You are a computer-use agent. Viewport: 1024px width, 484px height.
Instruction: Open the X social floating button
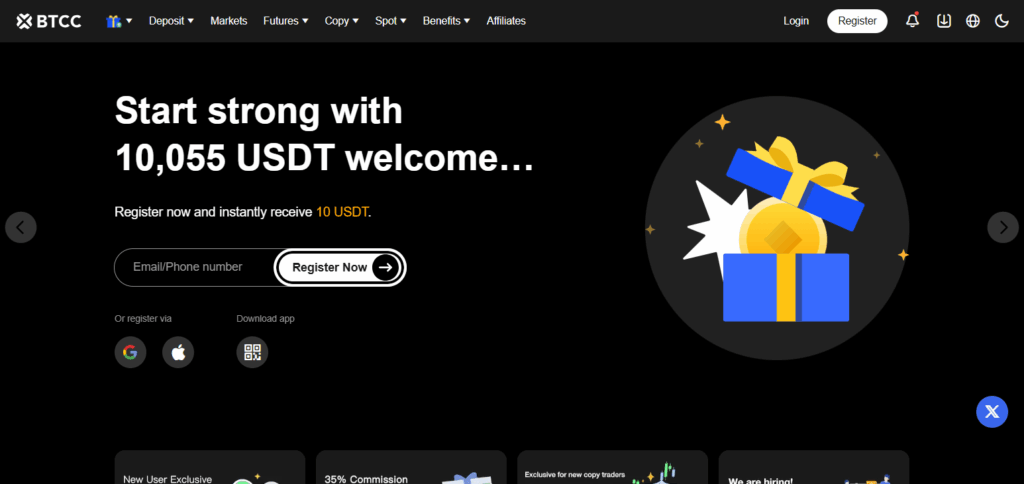click(992, 411)
